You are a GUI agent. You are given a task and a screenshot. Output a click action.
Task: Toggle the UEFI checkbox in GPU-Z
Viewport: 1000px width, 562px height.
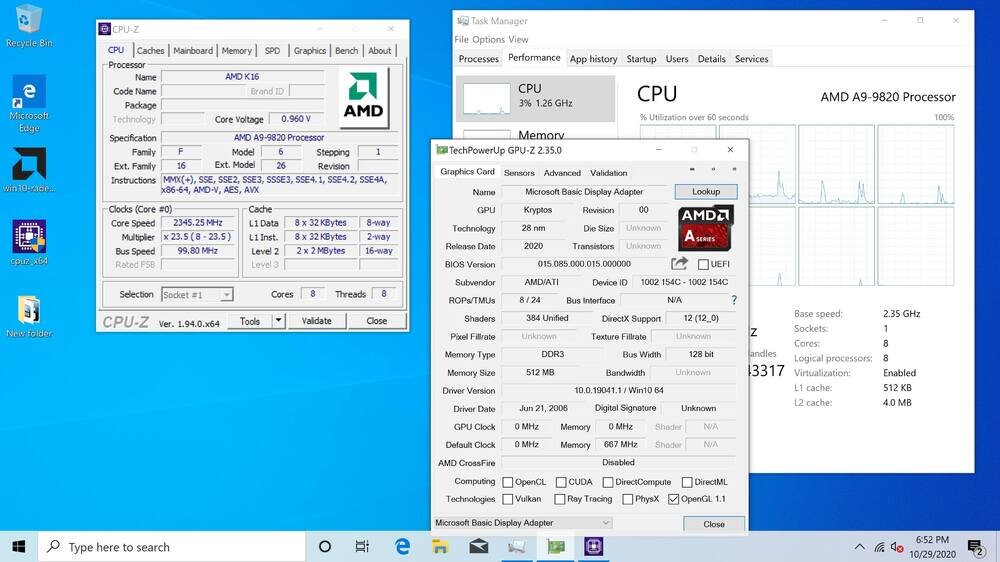703,264
